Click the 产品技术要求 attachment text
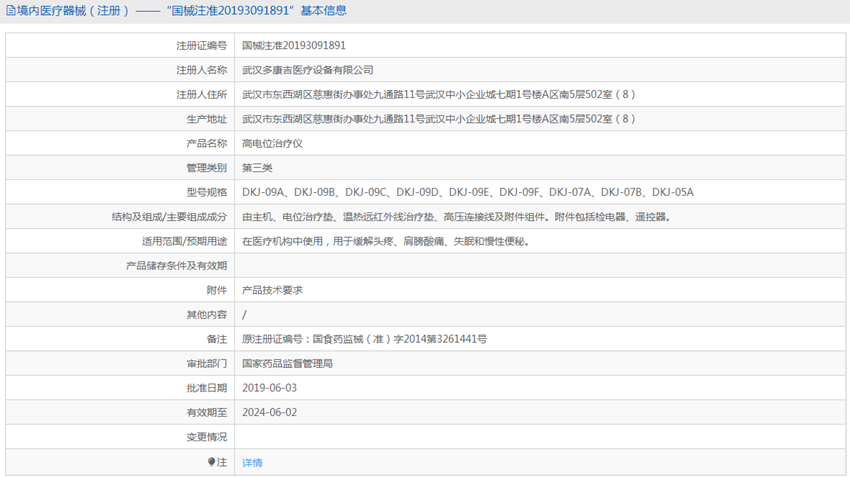The width and height of the screenshot is (850, 477). [272, 290]
